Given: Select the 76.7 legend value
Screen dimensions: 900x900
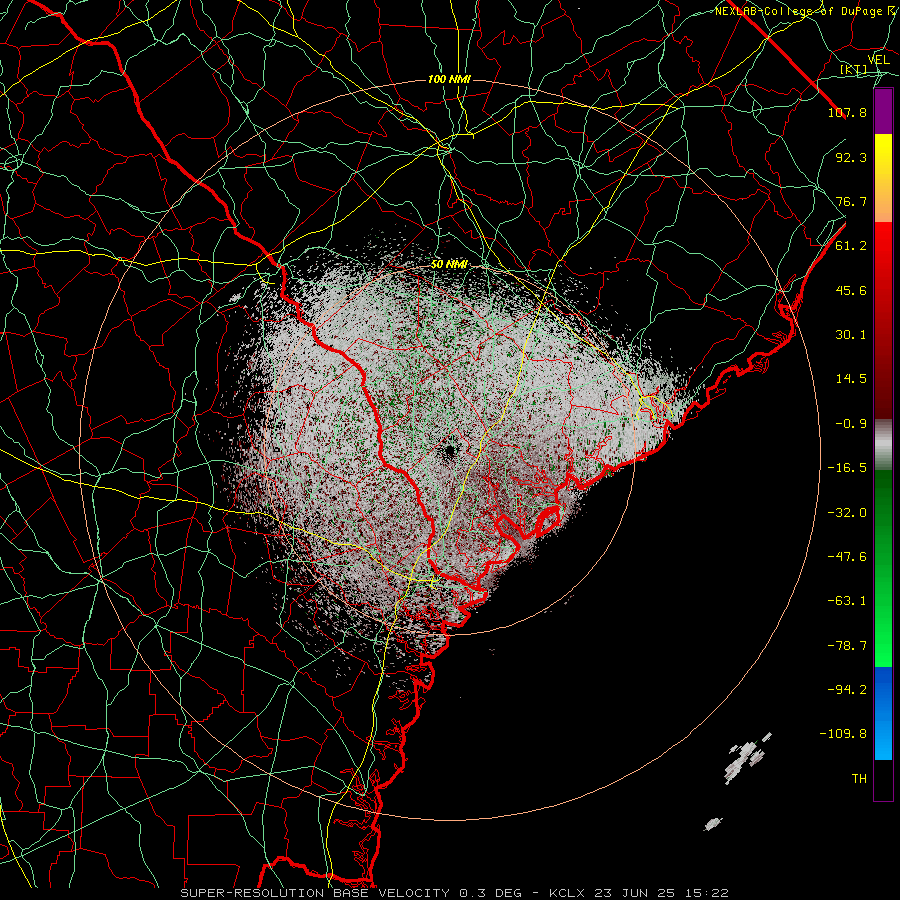Looking at the screenshot, I should pyautogui.click(x=851, y=201).
